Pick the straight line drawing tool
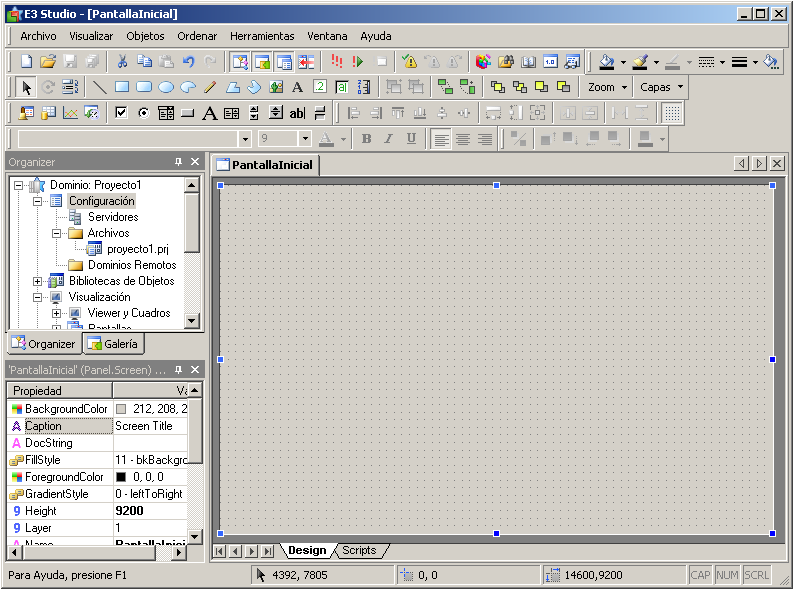The image size is (793, 589). pyautogui.click(x=100, y=87)
